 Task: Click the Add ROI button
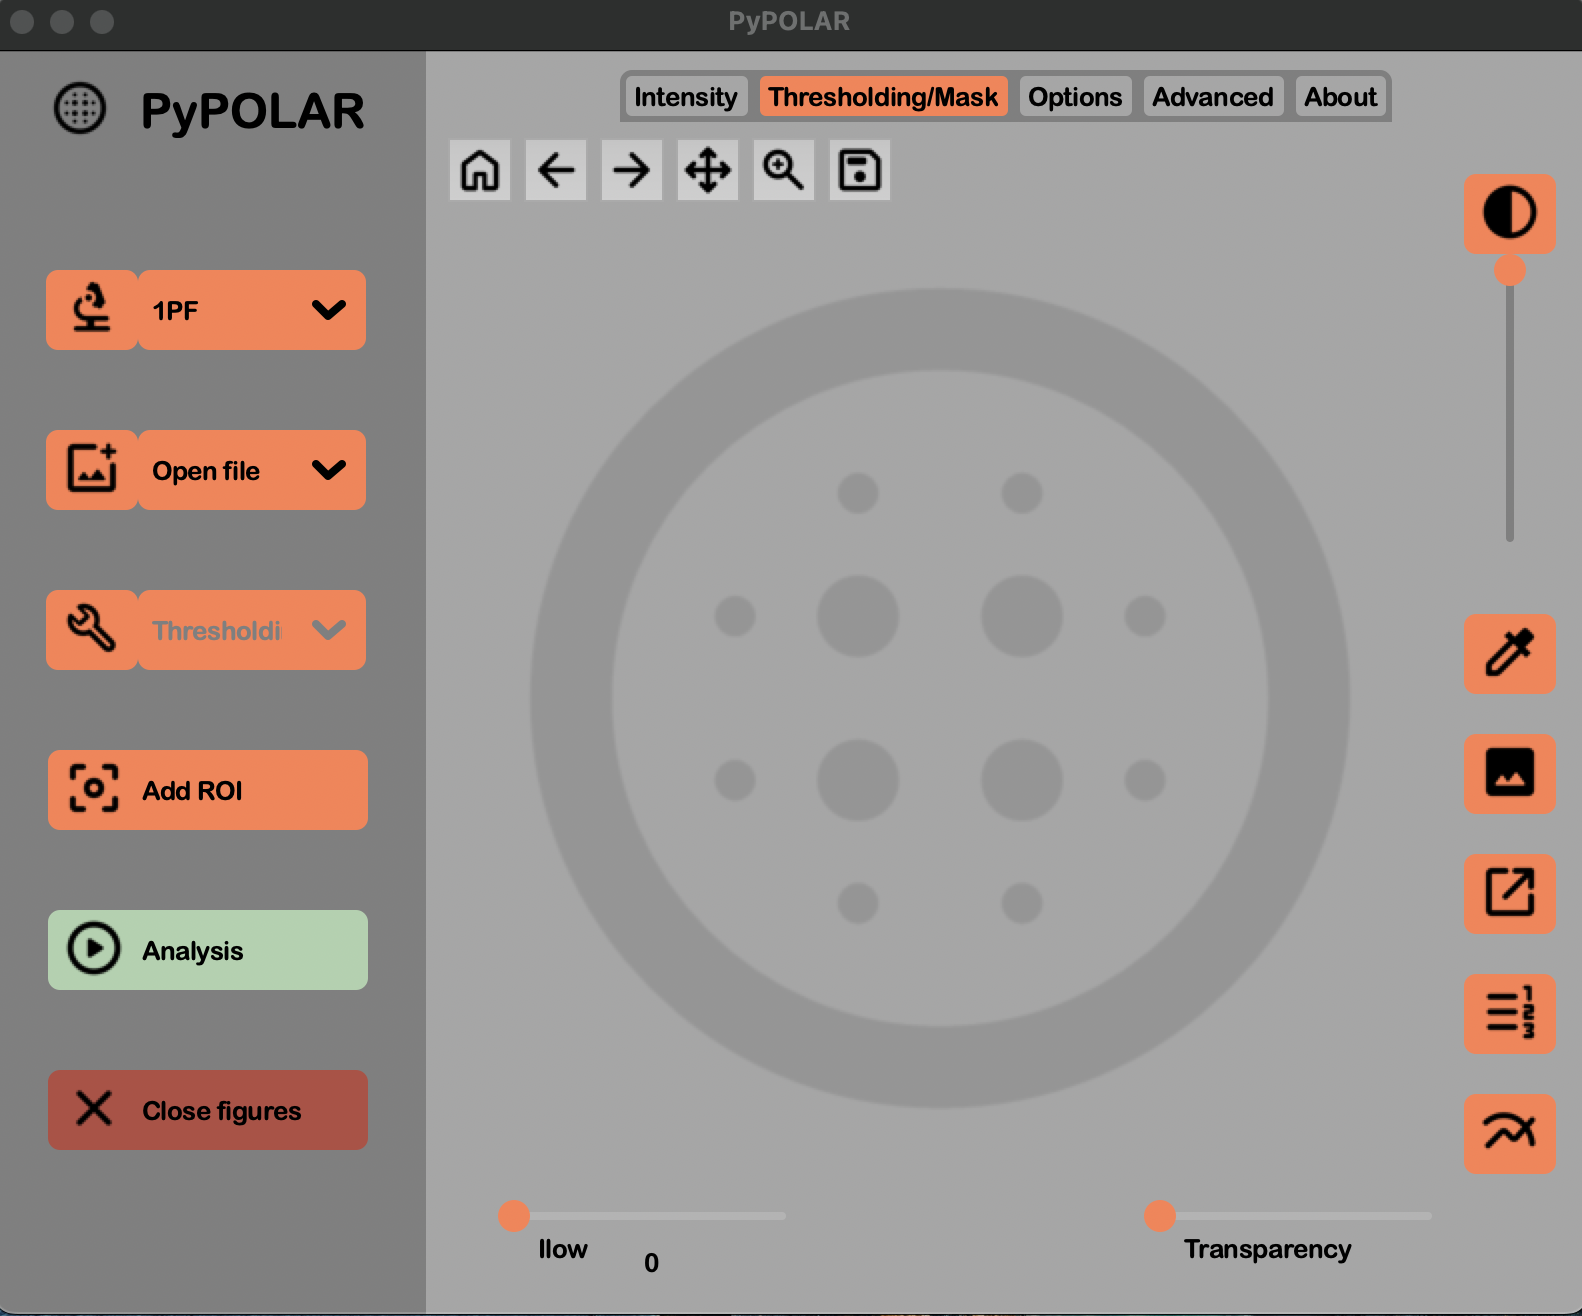pos(208,790)
